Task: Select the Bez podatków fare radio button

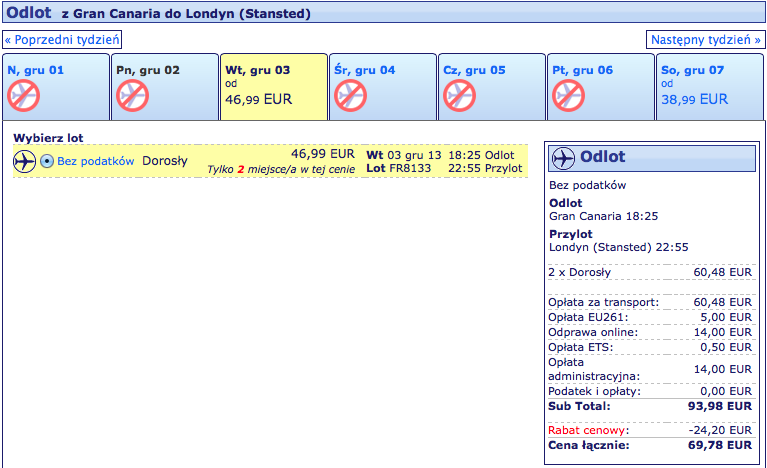Action: tap(47, 161)
